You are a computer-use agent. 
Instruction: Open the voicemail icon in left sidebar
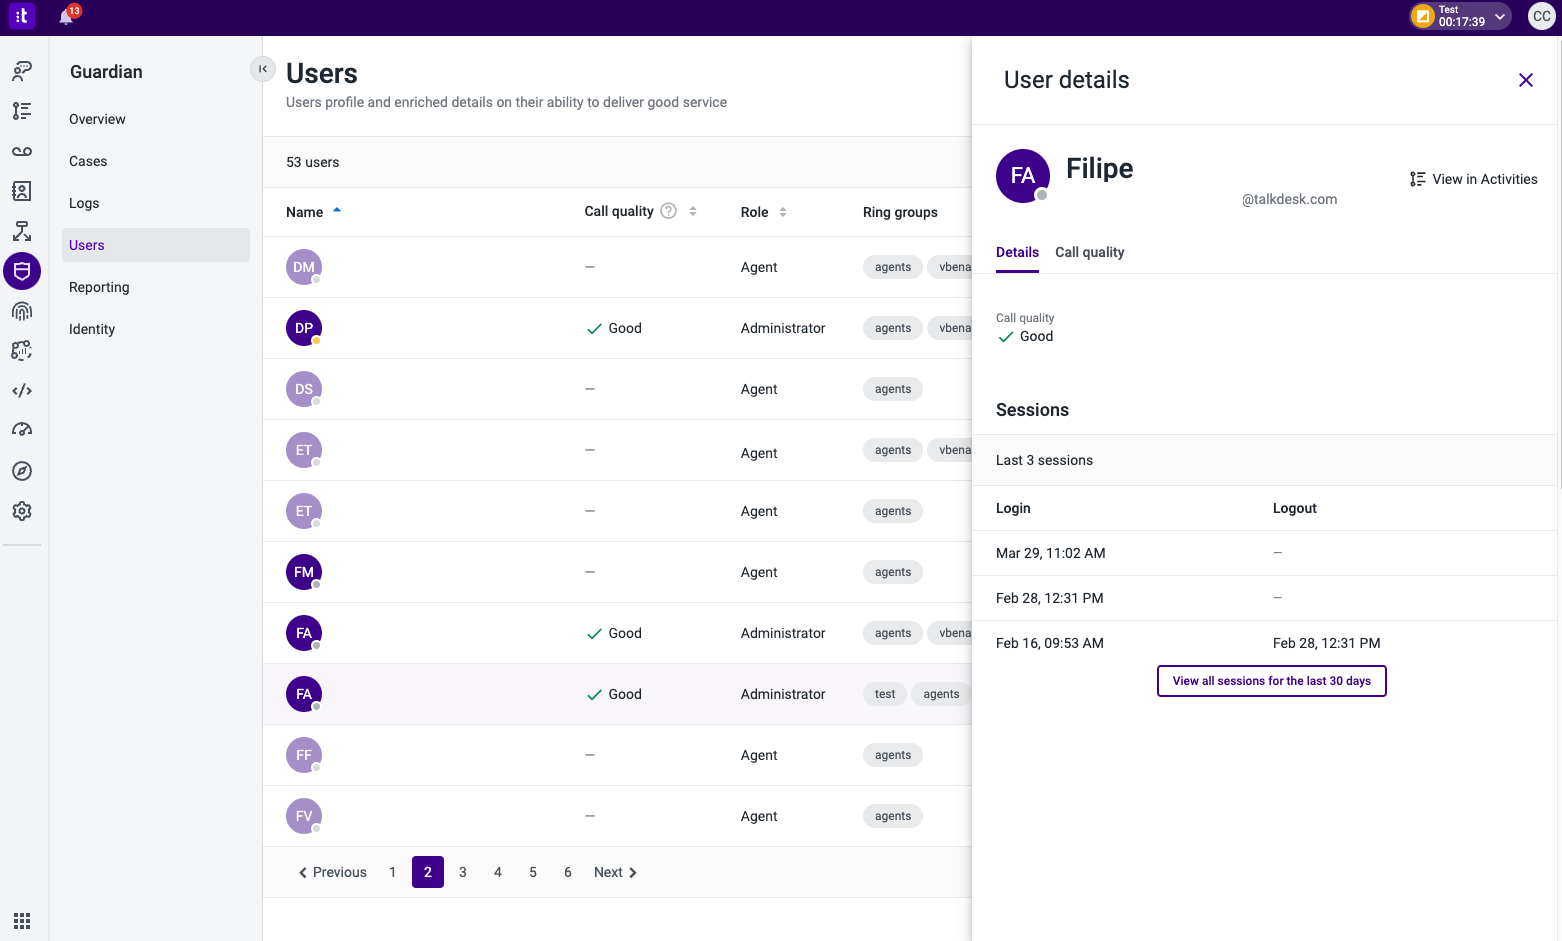click(x=22, y=151)
